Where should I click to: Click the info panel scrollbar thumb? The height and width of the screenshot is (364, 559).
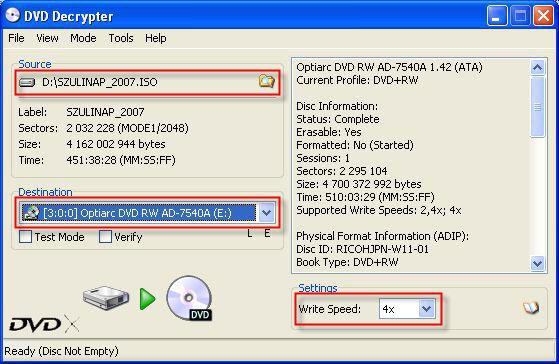pyautogui.click(x=538, y=107)
